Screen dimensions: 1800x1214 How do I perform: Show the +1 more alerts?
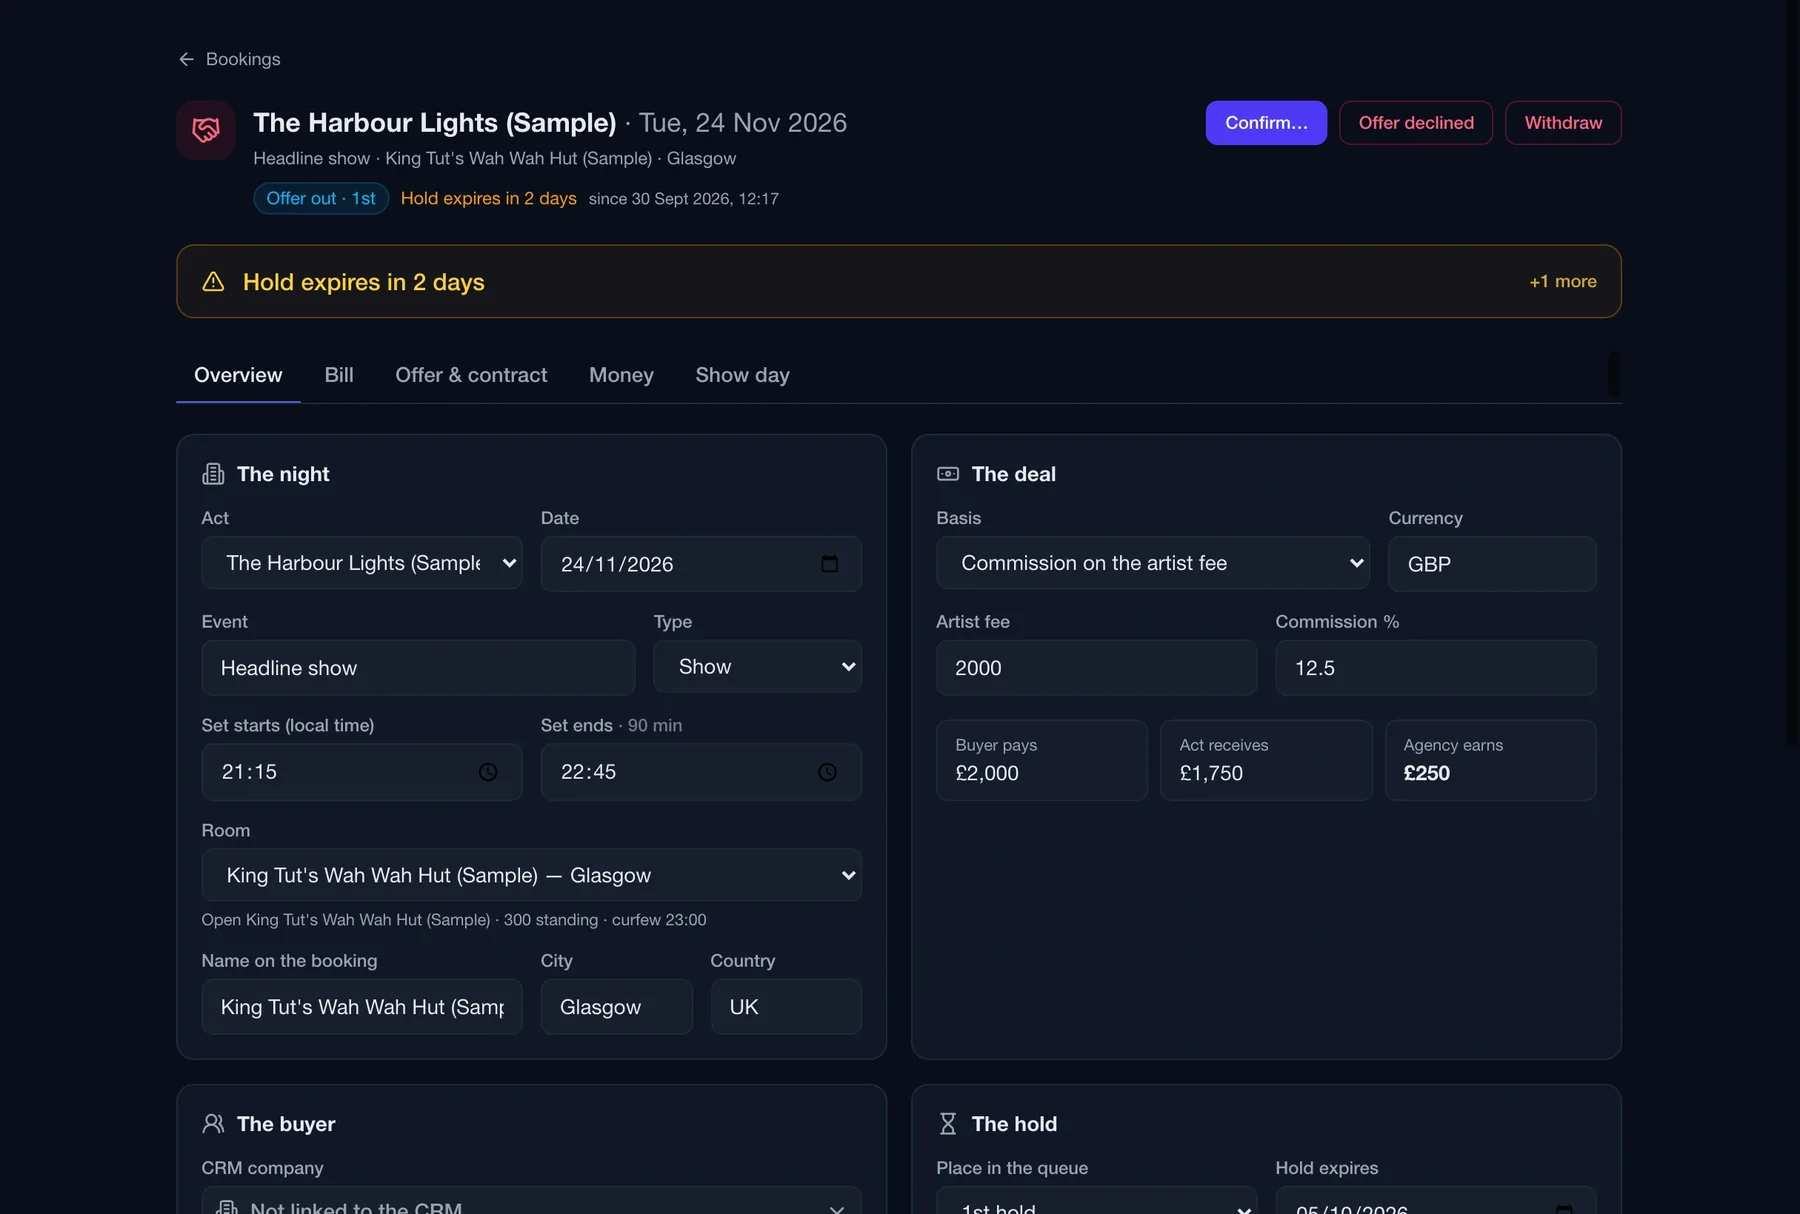tap(1562, 282)
